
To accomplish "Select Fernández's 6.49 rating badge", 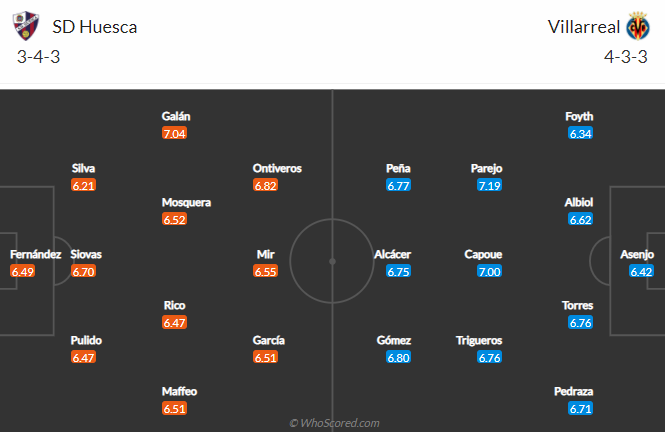I will coord(23,271).
